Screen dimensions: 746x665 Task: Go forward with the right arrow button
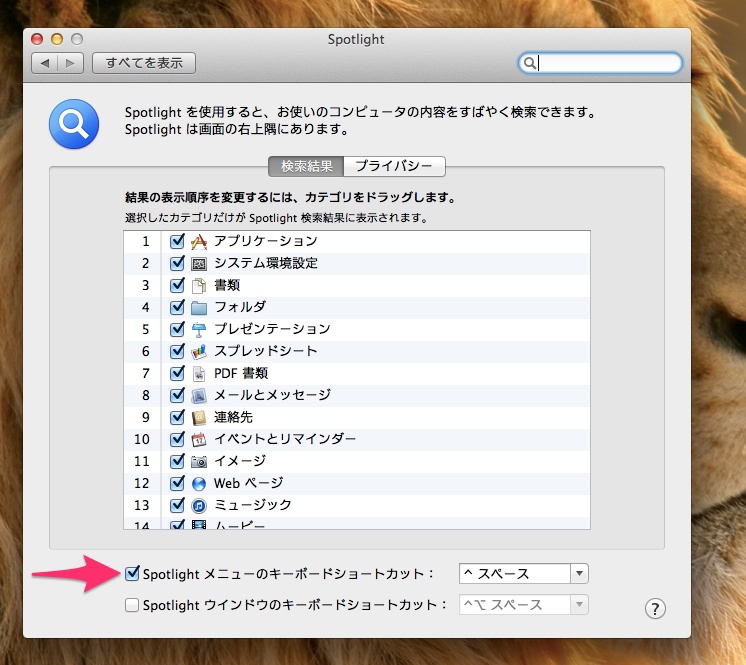(70, 63)
